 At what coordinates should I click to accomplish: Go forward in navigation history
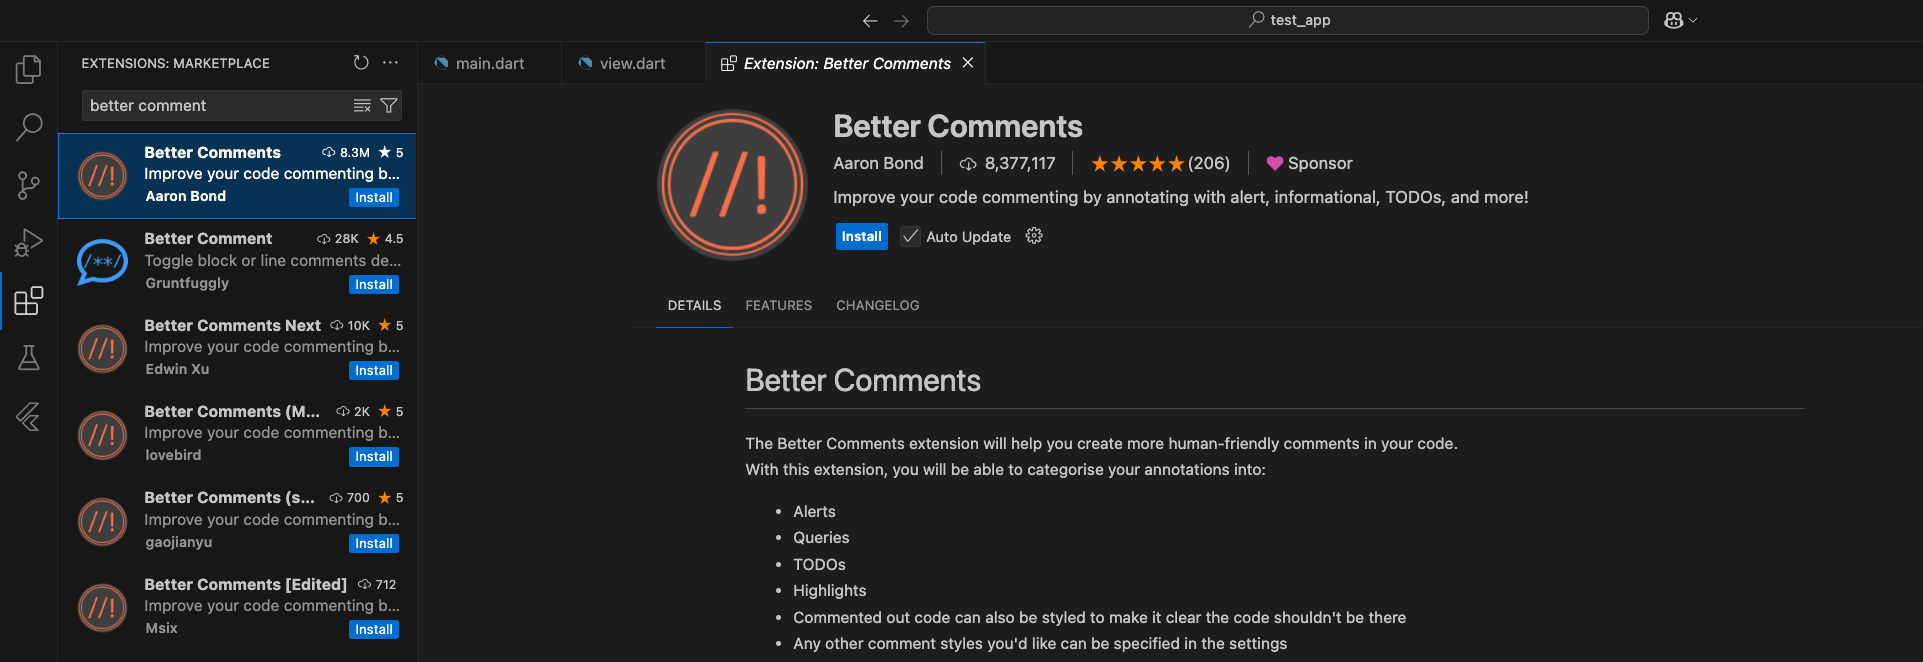point(902,20)
